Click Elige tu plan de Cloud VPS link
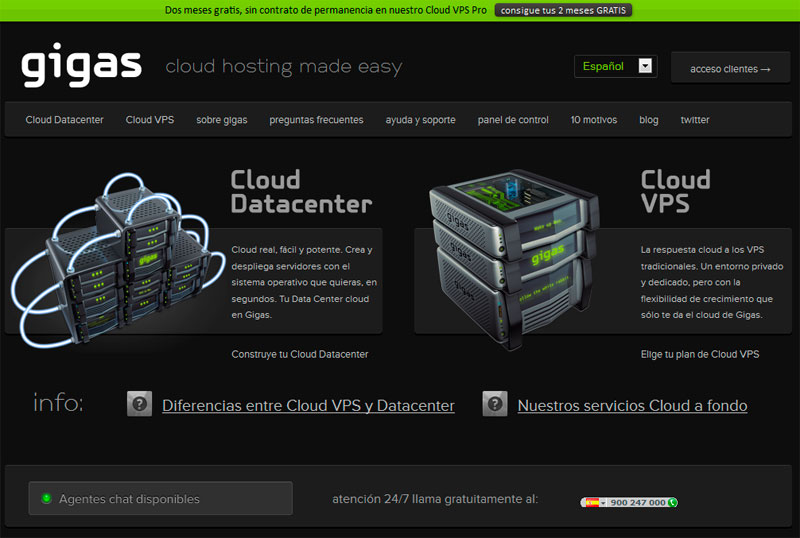This screenshot has height=538, width=800. click(x=700, y=354)
